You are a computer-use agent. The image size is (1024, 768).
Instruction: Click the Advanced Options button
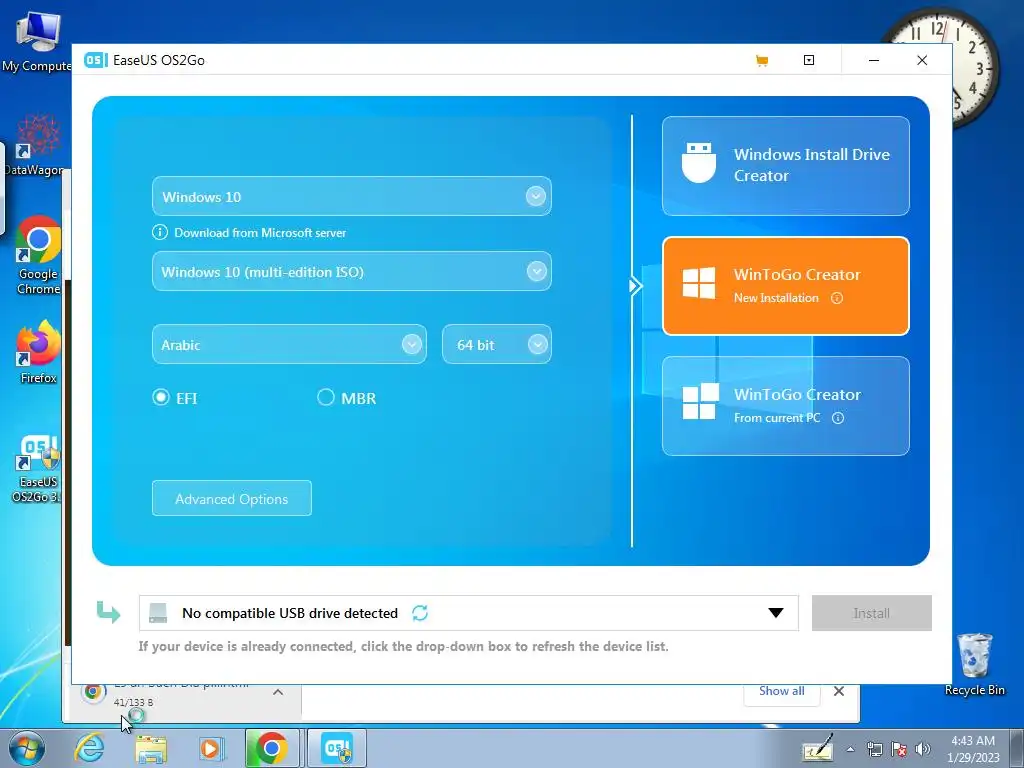232,498
